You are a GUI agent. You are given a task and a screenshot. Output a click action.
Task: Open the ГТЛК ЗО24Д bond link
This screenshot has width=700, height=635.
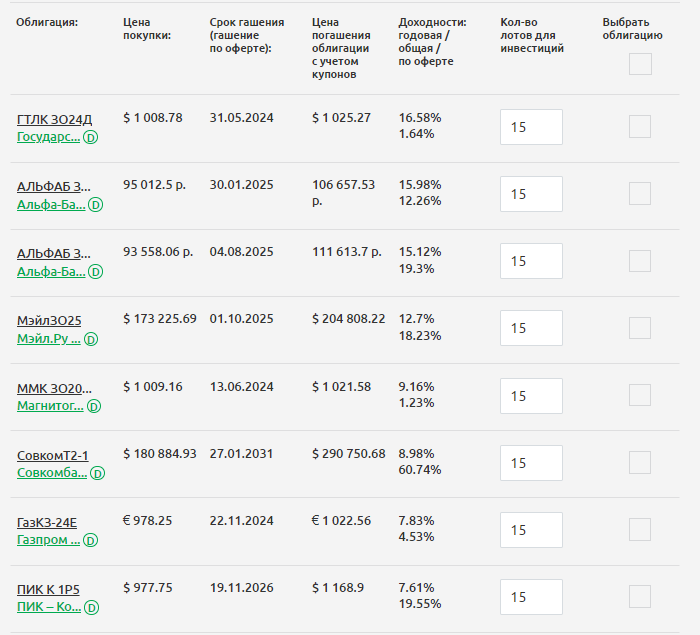coord(54,119)
